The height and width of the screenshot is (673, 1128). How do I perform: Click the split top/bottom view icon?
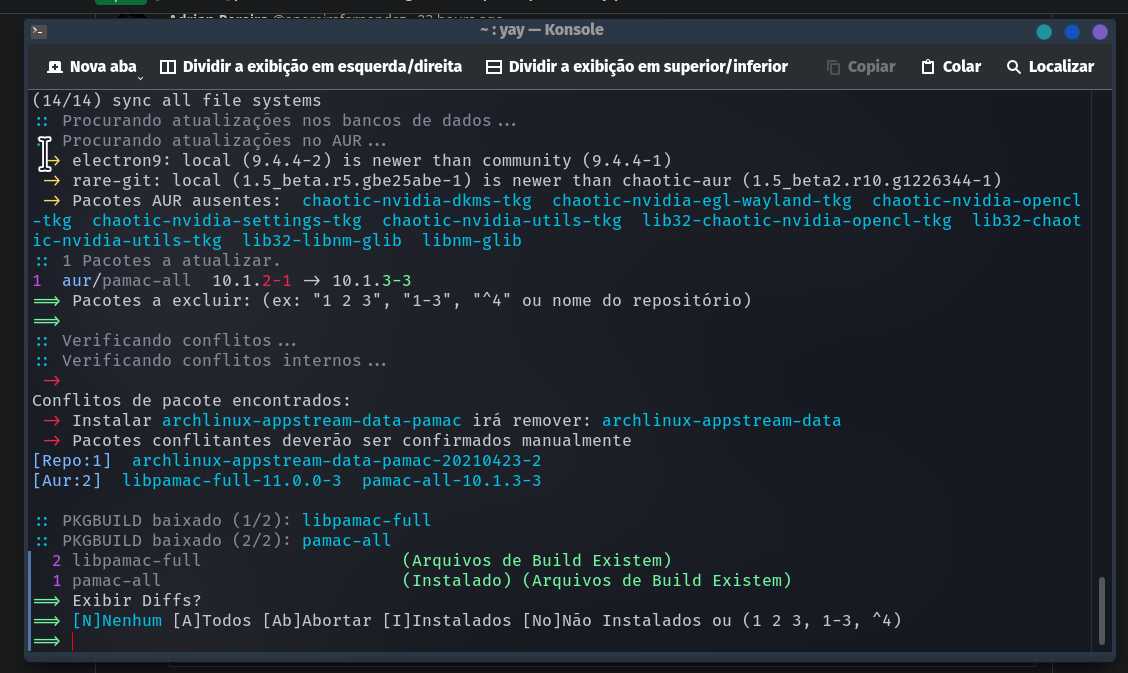tap(494, 67)
